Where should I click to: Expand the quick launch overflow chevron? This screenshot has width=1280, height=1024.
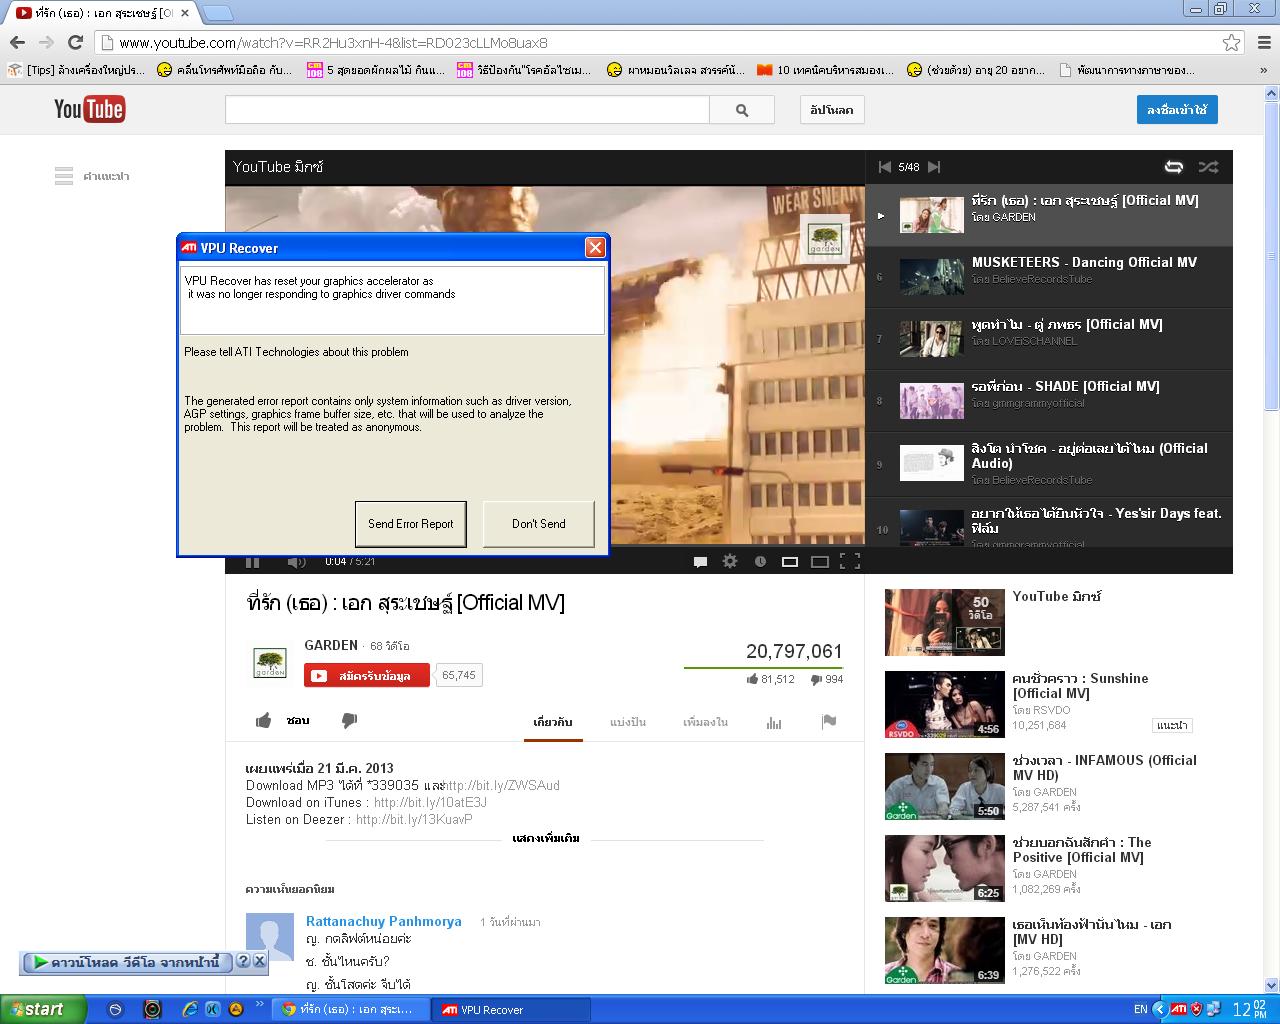(260, 1006)
